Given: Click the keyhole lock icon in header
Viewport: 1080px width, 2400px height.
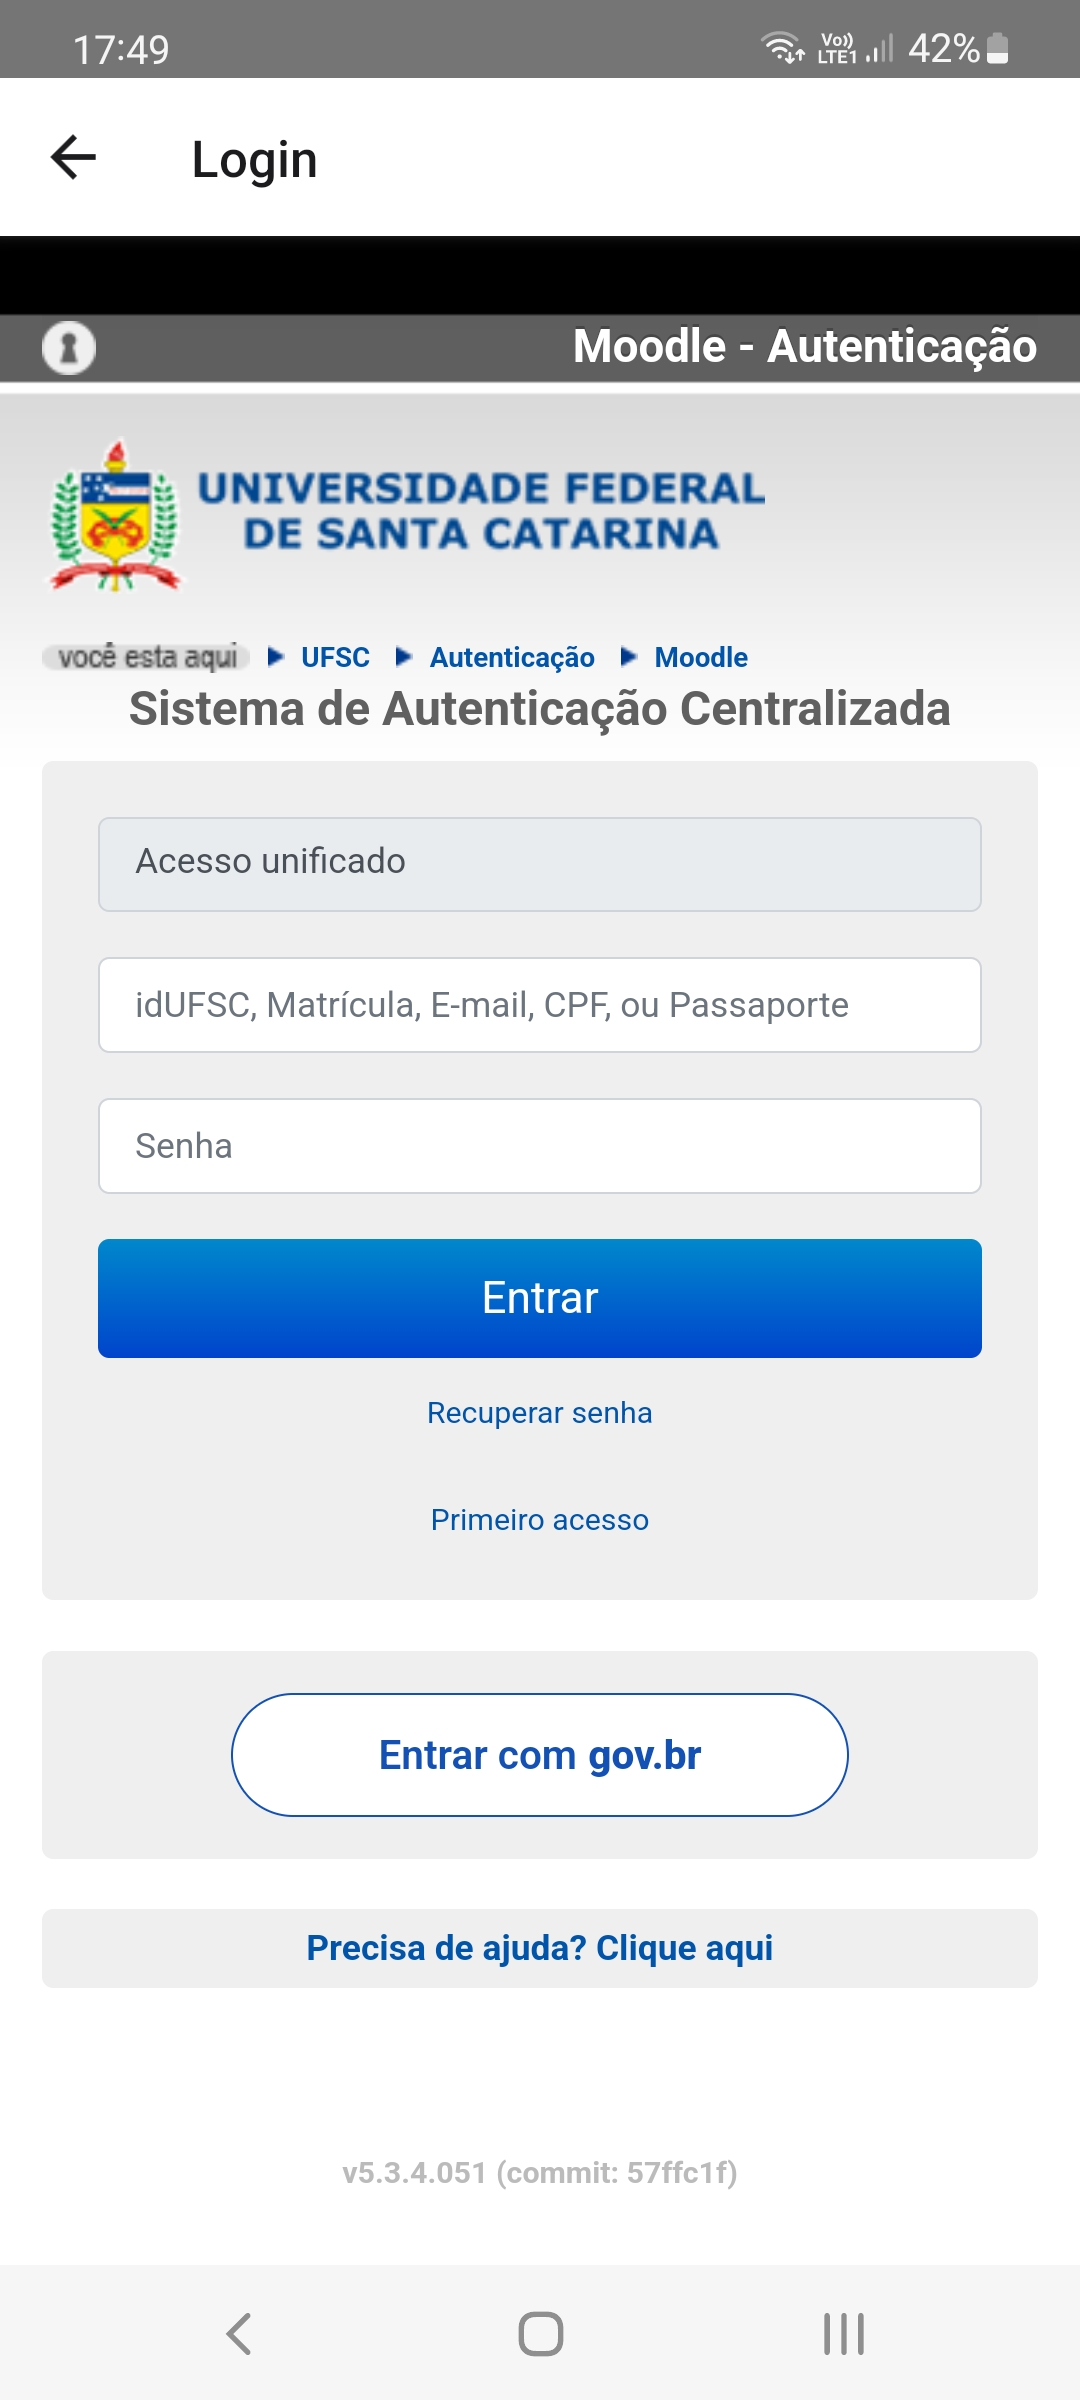Looking at the screenshot, I should [x=69, y=348].
